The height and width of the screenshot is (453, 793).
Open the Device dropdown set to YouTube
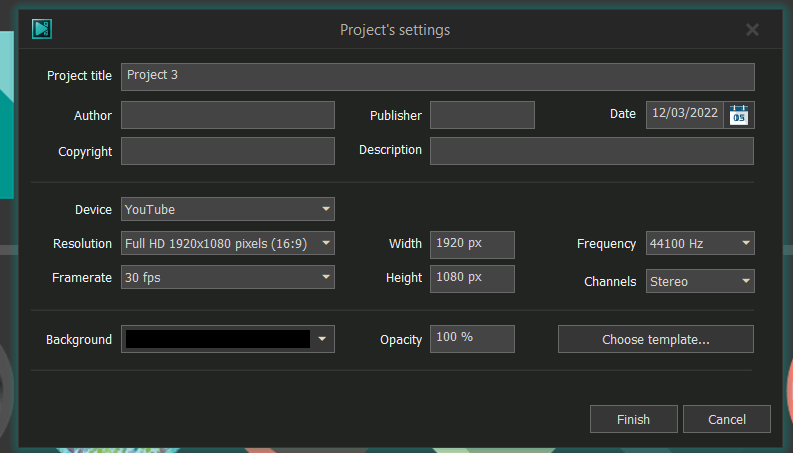[228, 209]
